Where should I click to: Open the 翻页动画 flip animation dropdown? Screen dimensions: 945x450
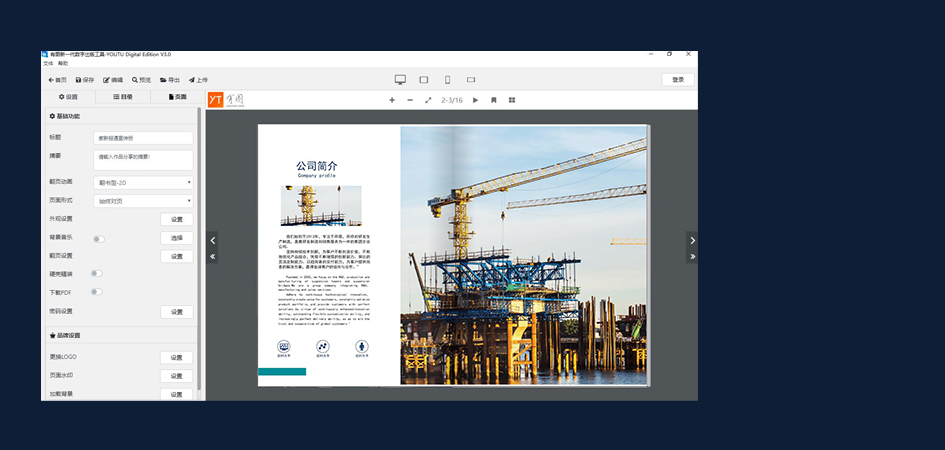coord(143,183)
